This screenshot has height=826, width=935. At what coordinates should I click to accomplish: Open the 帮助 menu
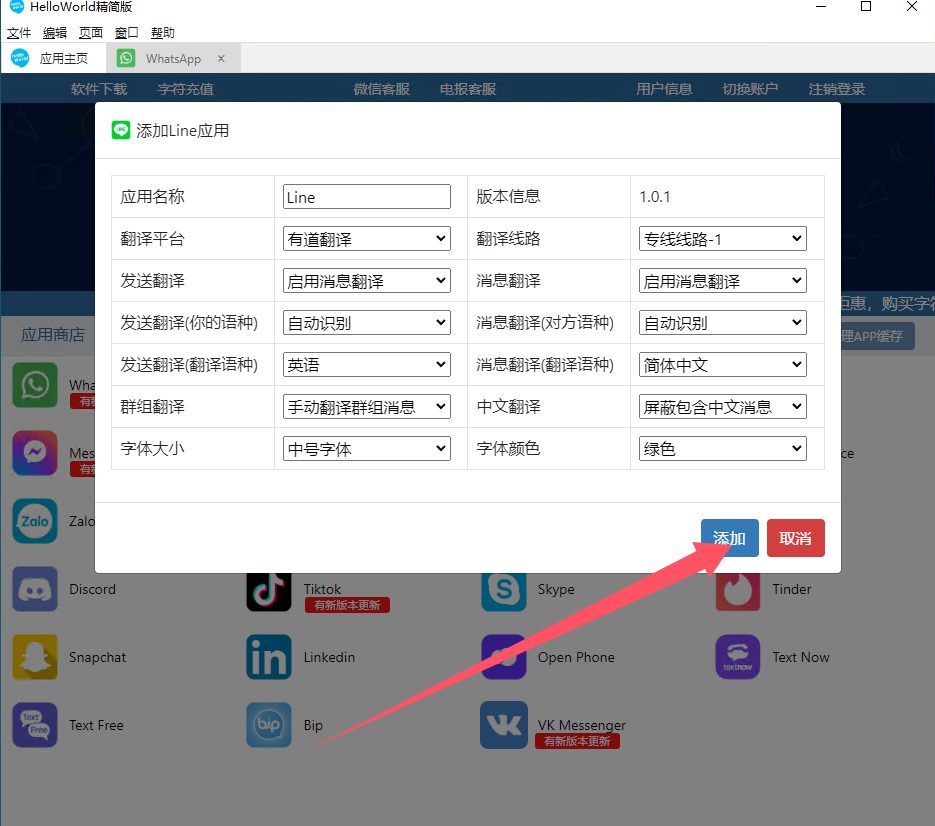click(163, 33)
